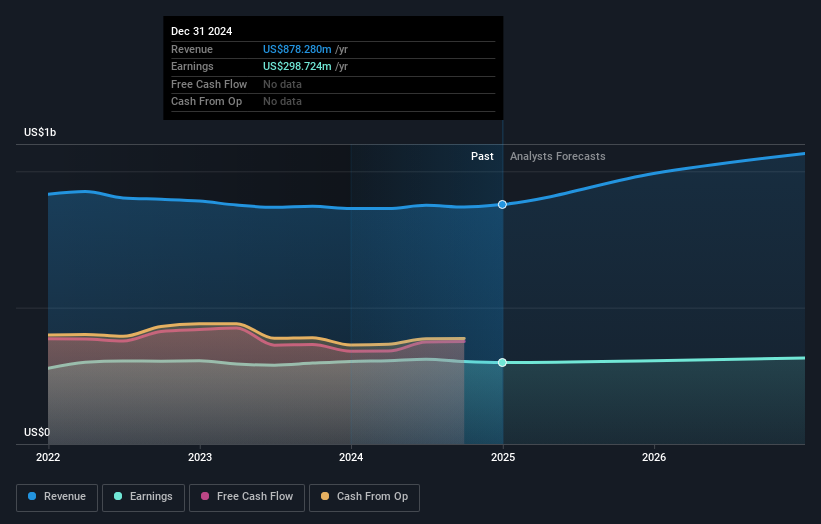Click the Revenue data point marker at 2025

point(502,205)
